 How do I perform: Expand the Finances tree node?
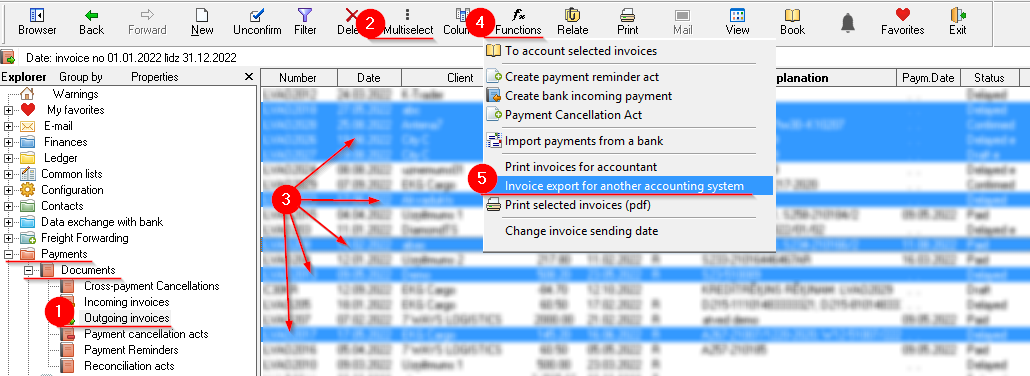click(9, 142)
